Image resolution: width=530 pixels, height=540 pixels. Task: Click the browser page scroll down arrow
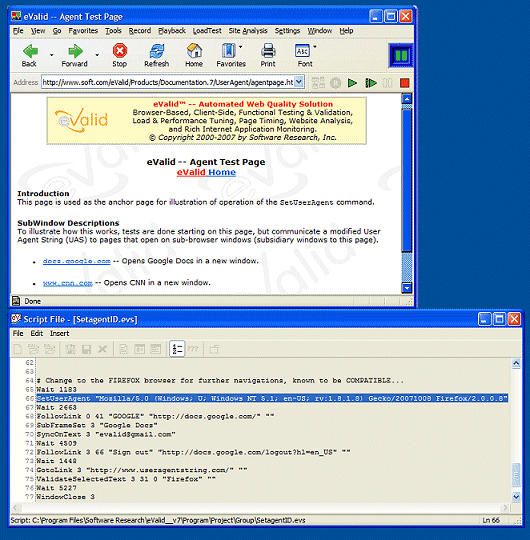(407, 288)
